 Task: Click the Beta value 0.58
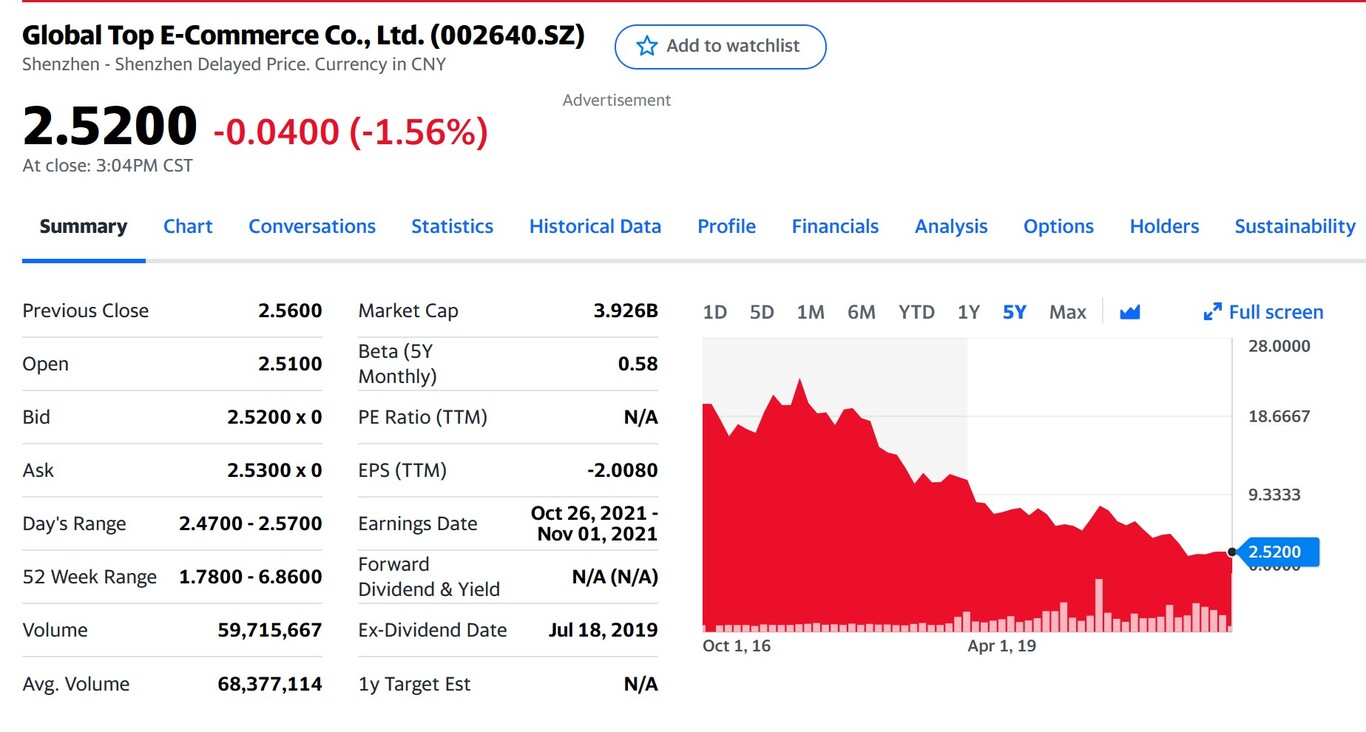click(x=638, y=364)
